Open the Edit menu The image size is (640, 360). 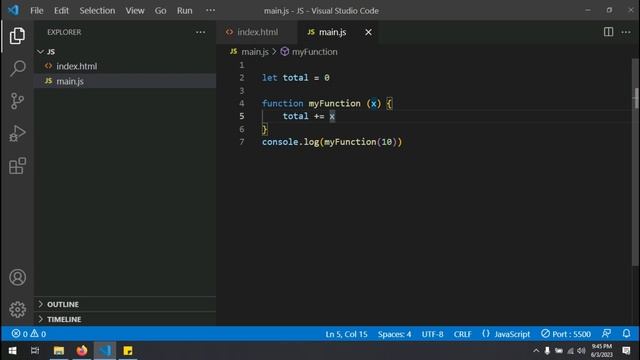[61, 11]
